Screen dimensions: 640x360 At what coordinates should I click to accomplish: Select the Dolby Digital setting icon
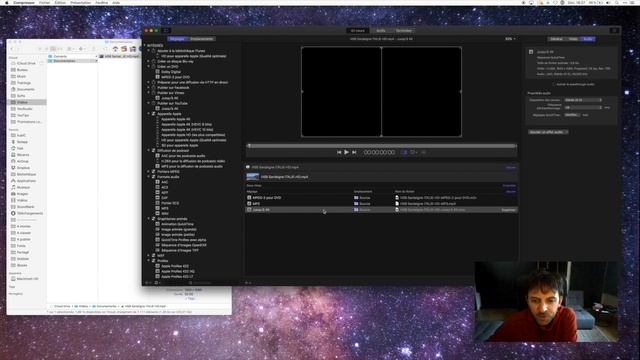pyautogui.click(x=158, y=72)
